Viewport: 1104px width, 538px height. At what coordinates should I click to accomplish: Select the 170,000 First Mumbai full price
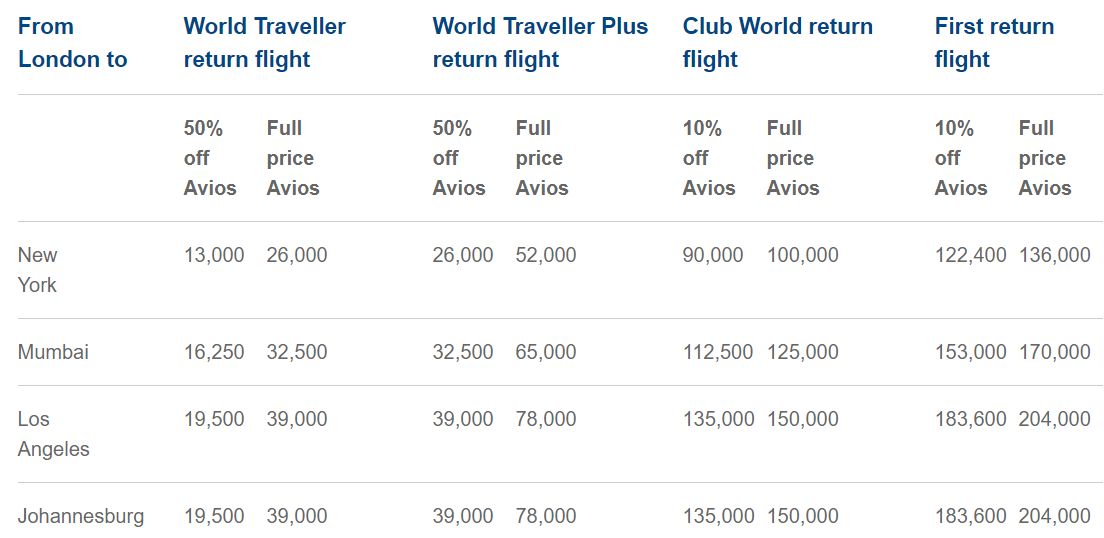1054,352
